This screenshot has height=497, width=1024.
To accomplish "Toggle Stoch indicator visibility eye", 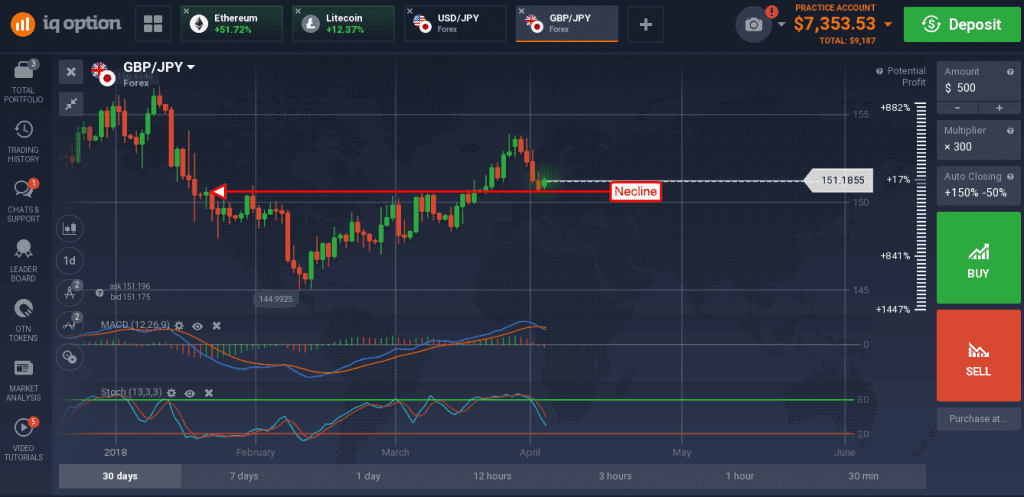I will click(190, 393).
